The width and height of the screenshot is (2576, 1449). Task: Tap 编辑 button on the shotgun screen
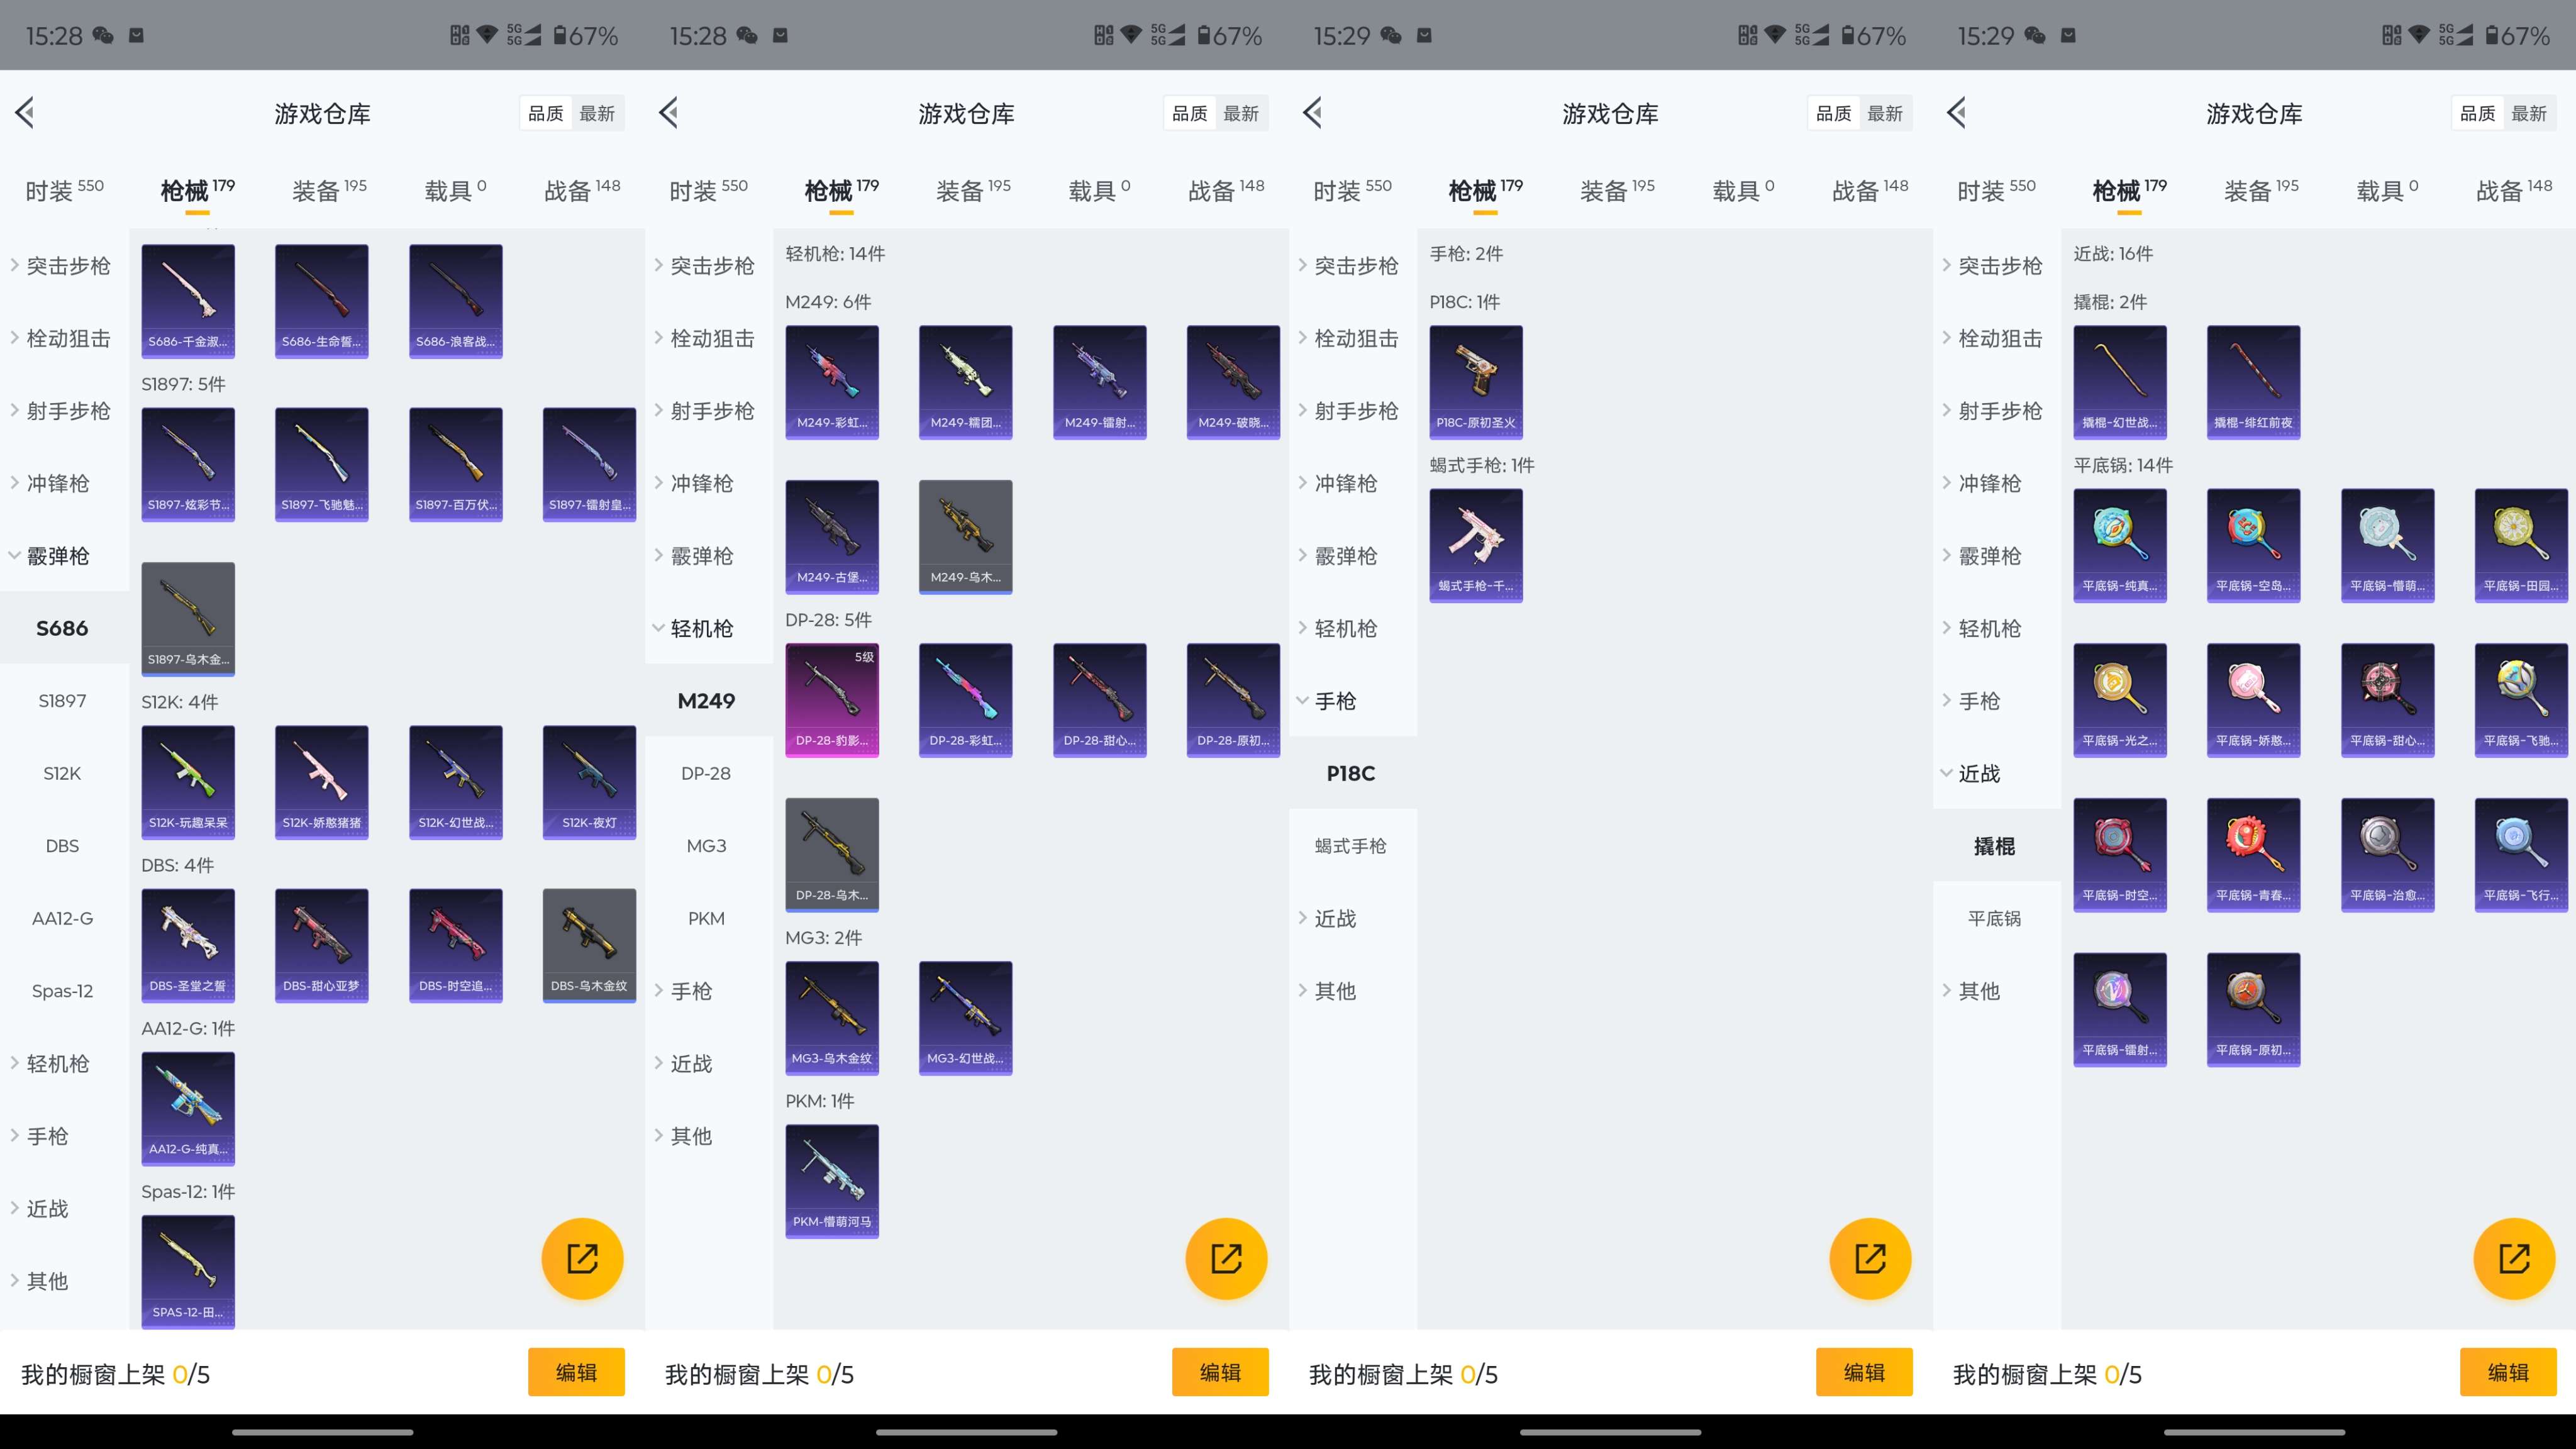click(x=576, y=1372)
